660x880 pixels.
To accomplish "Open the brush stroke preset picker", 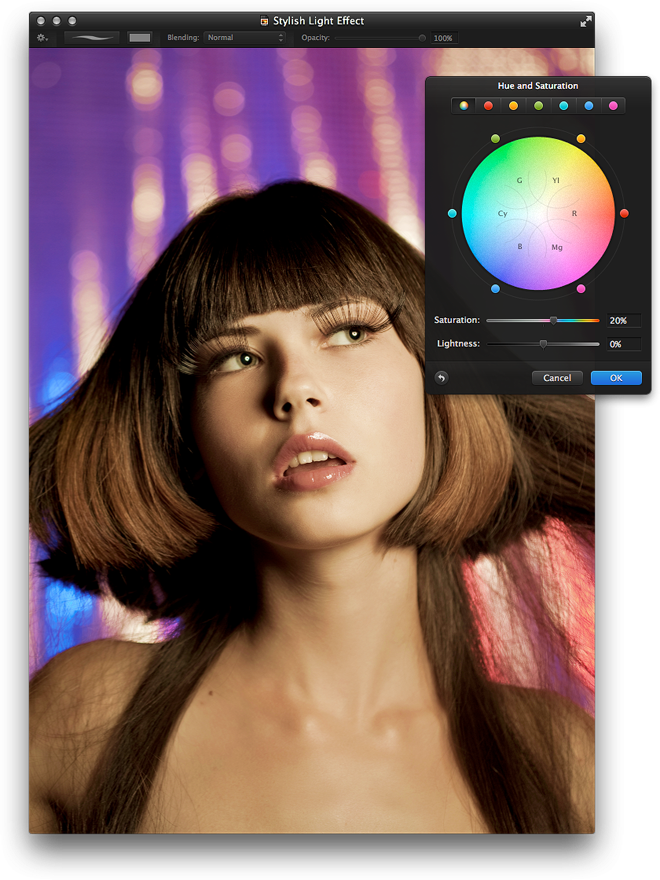I will [91, 38].
